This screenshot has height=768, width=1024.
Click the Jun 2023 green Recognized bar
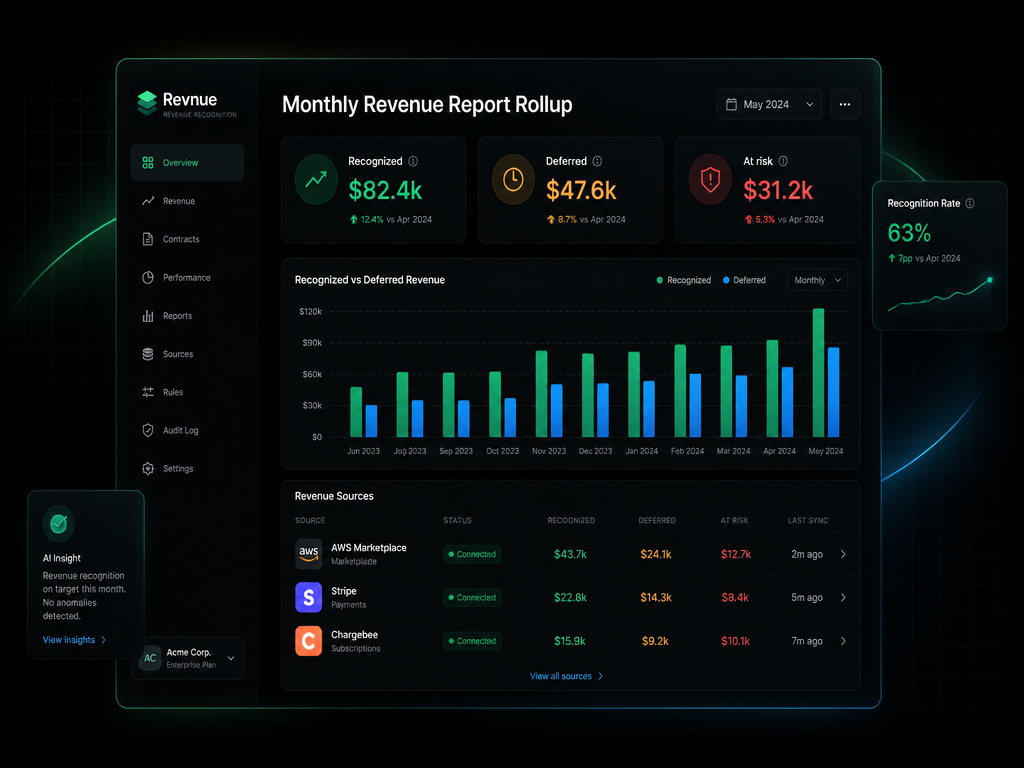(356, 412)
